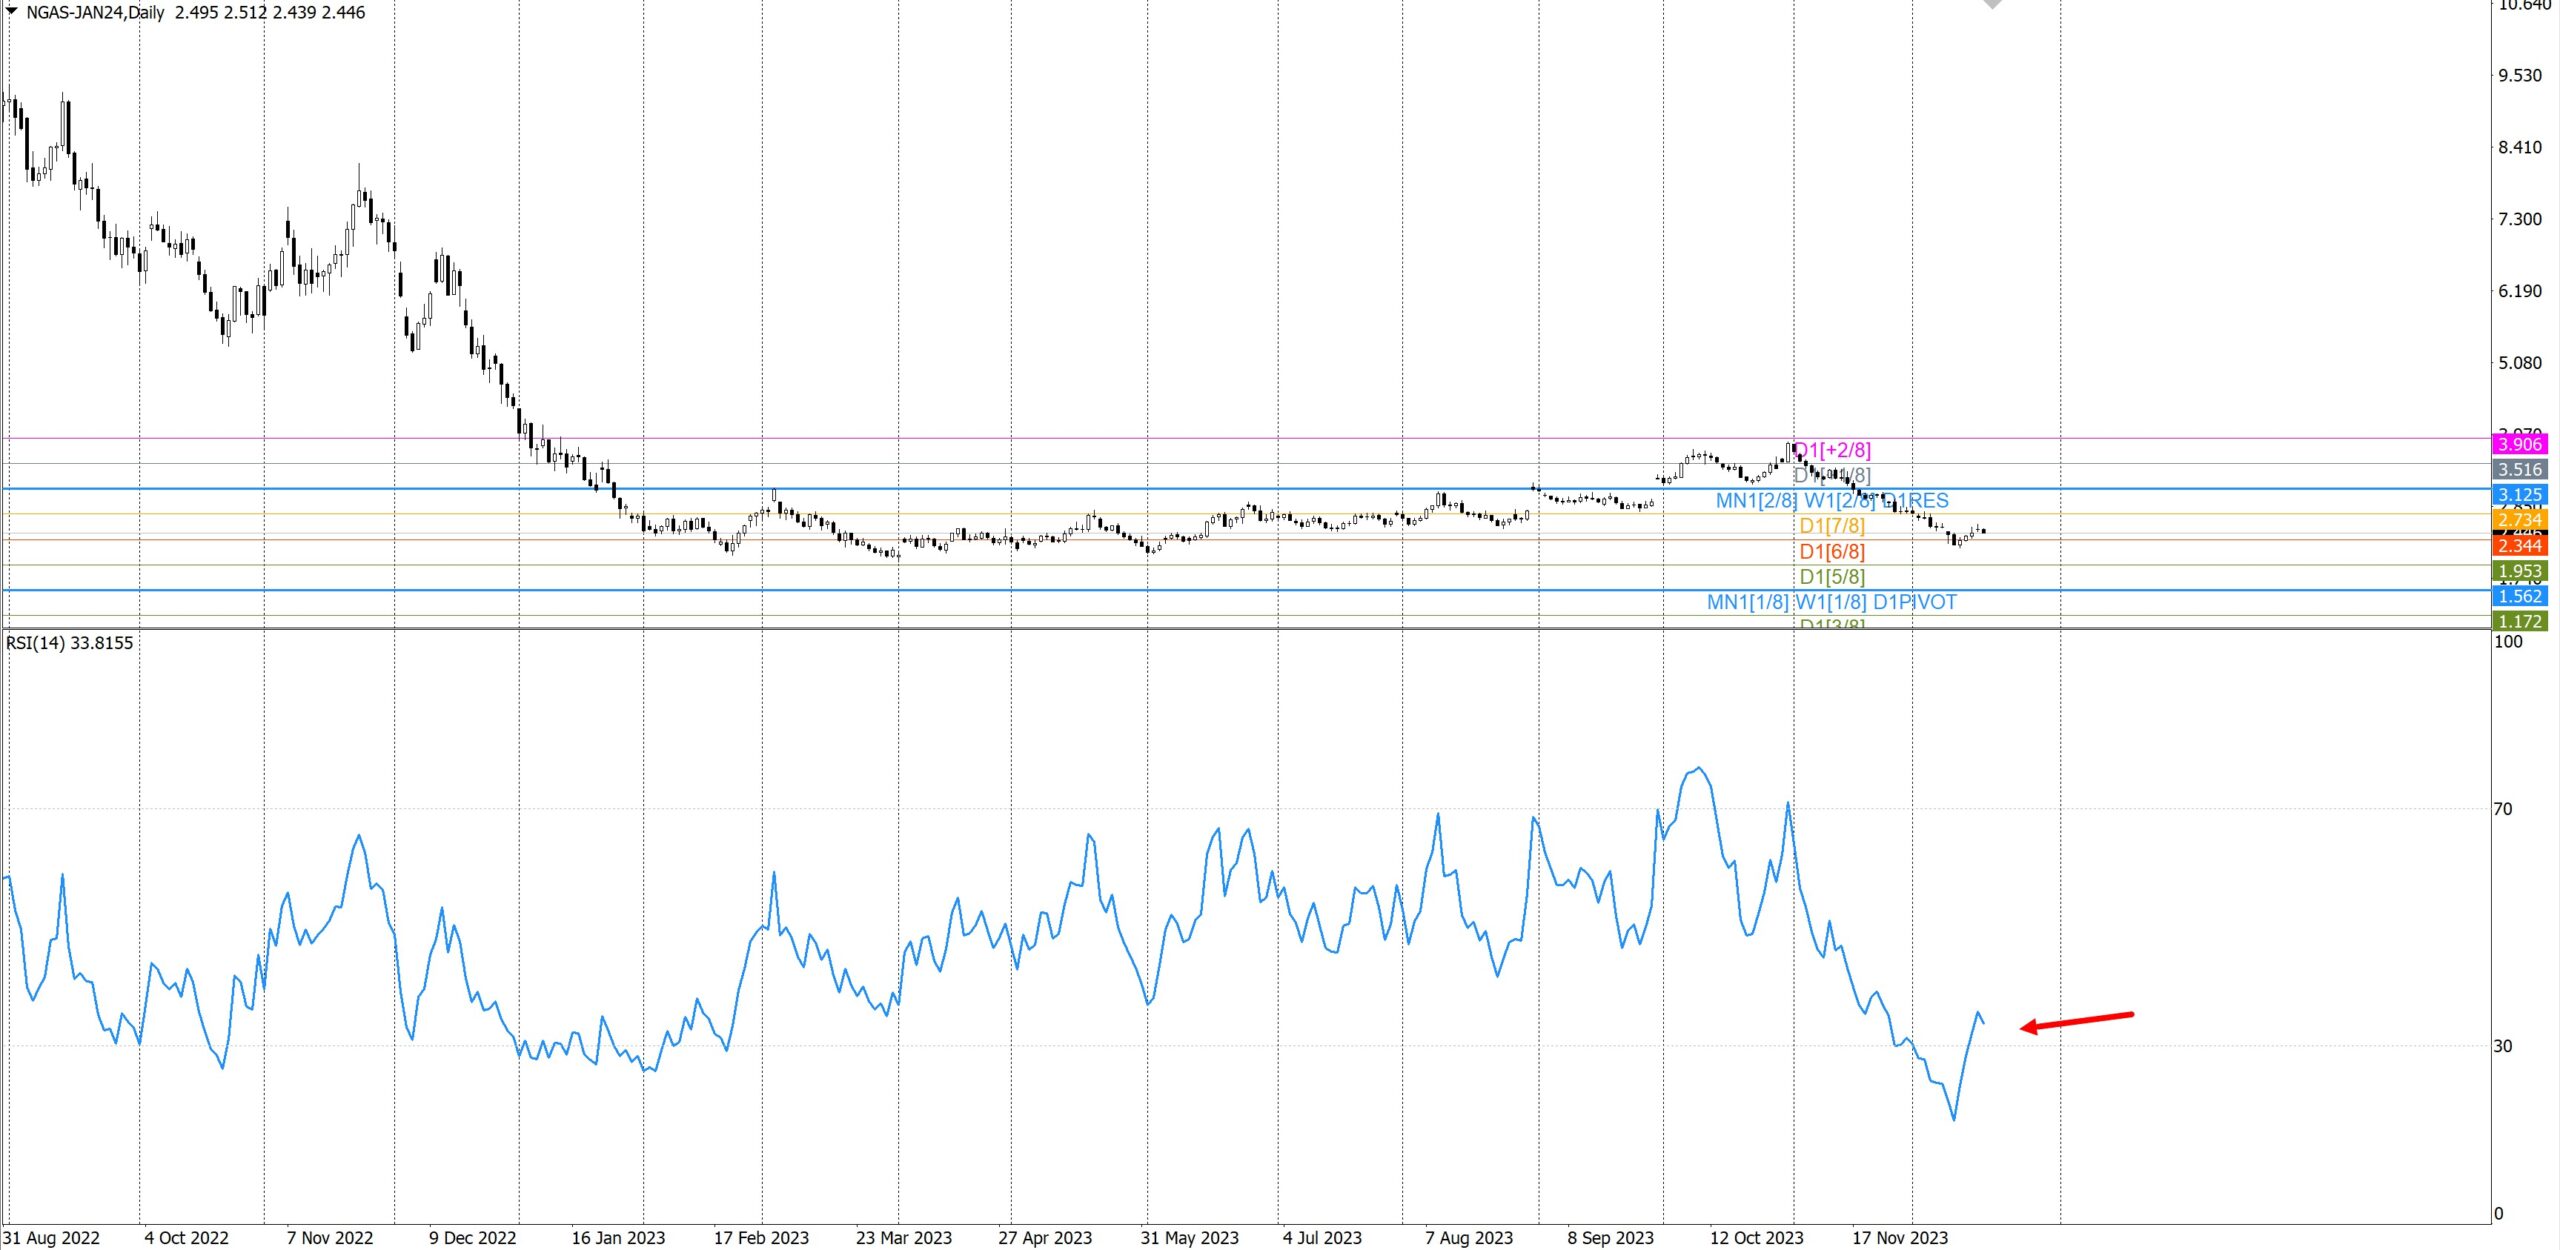Image resolution: width=2560 pixels, height=1250 pixels.
Task: Click the gray chart shift marker at top
Action: click(1992, 4)
